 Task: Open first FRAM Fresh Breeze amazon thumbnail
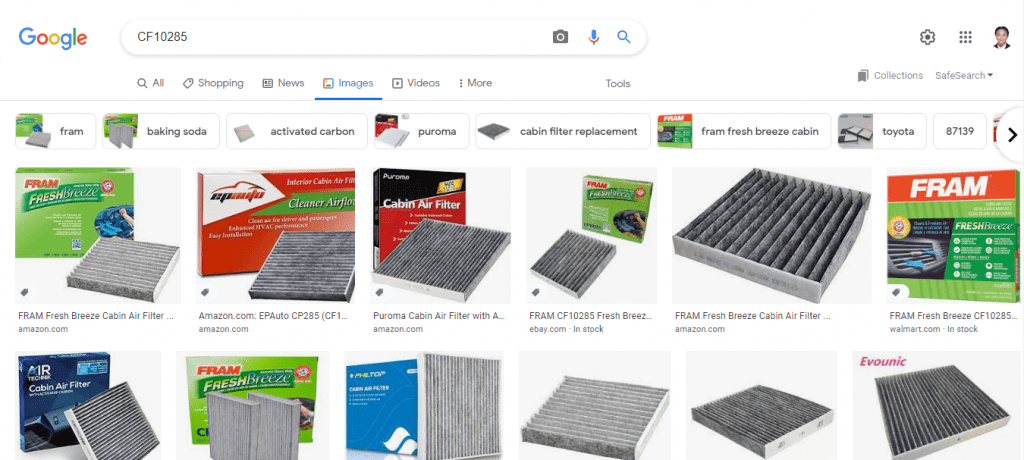pos(98,236)
